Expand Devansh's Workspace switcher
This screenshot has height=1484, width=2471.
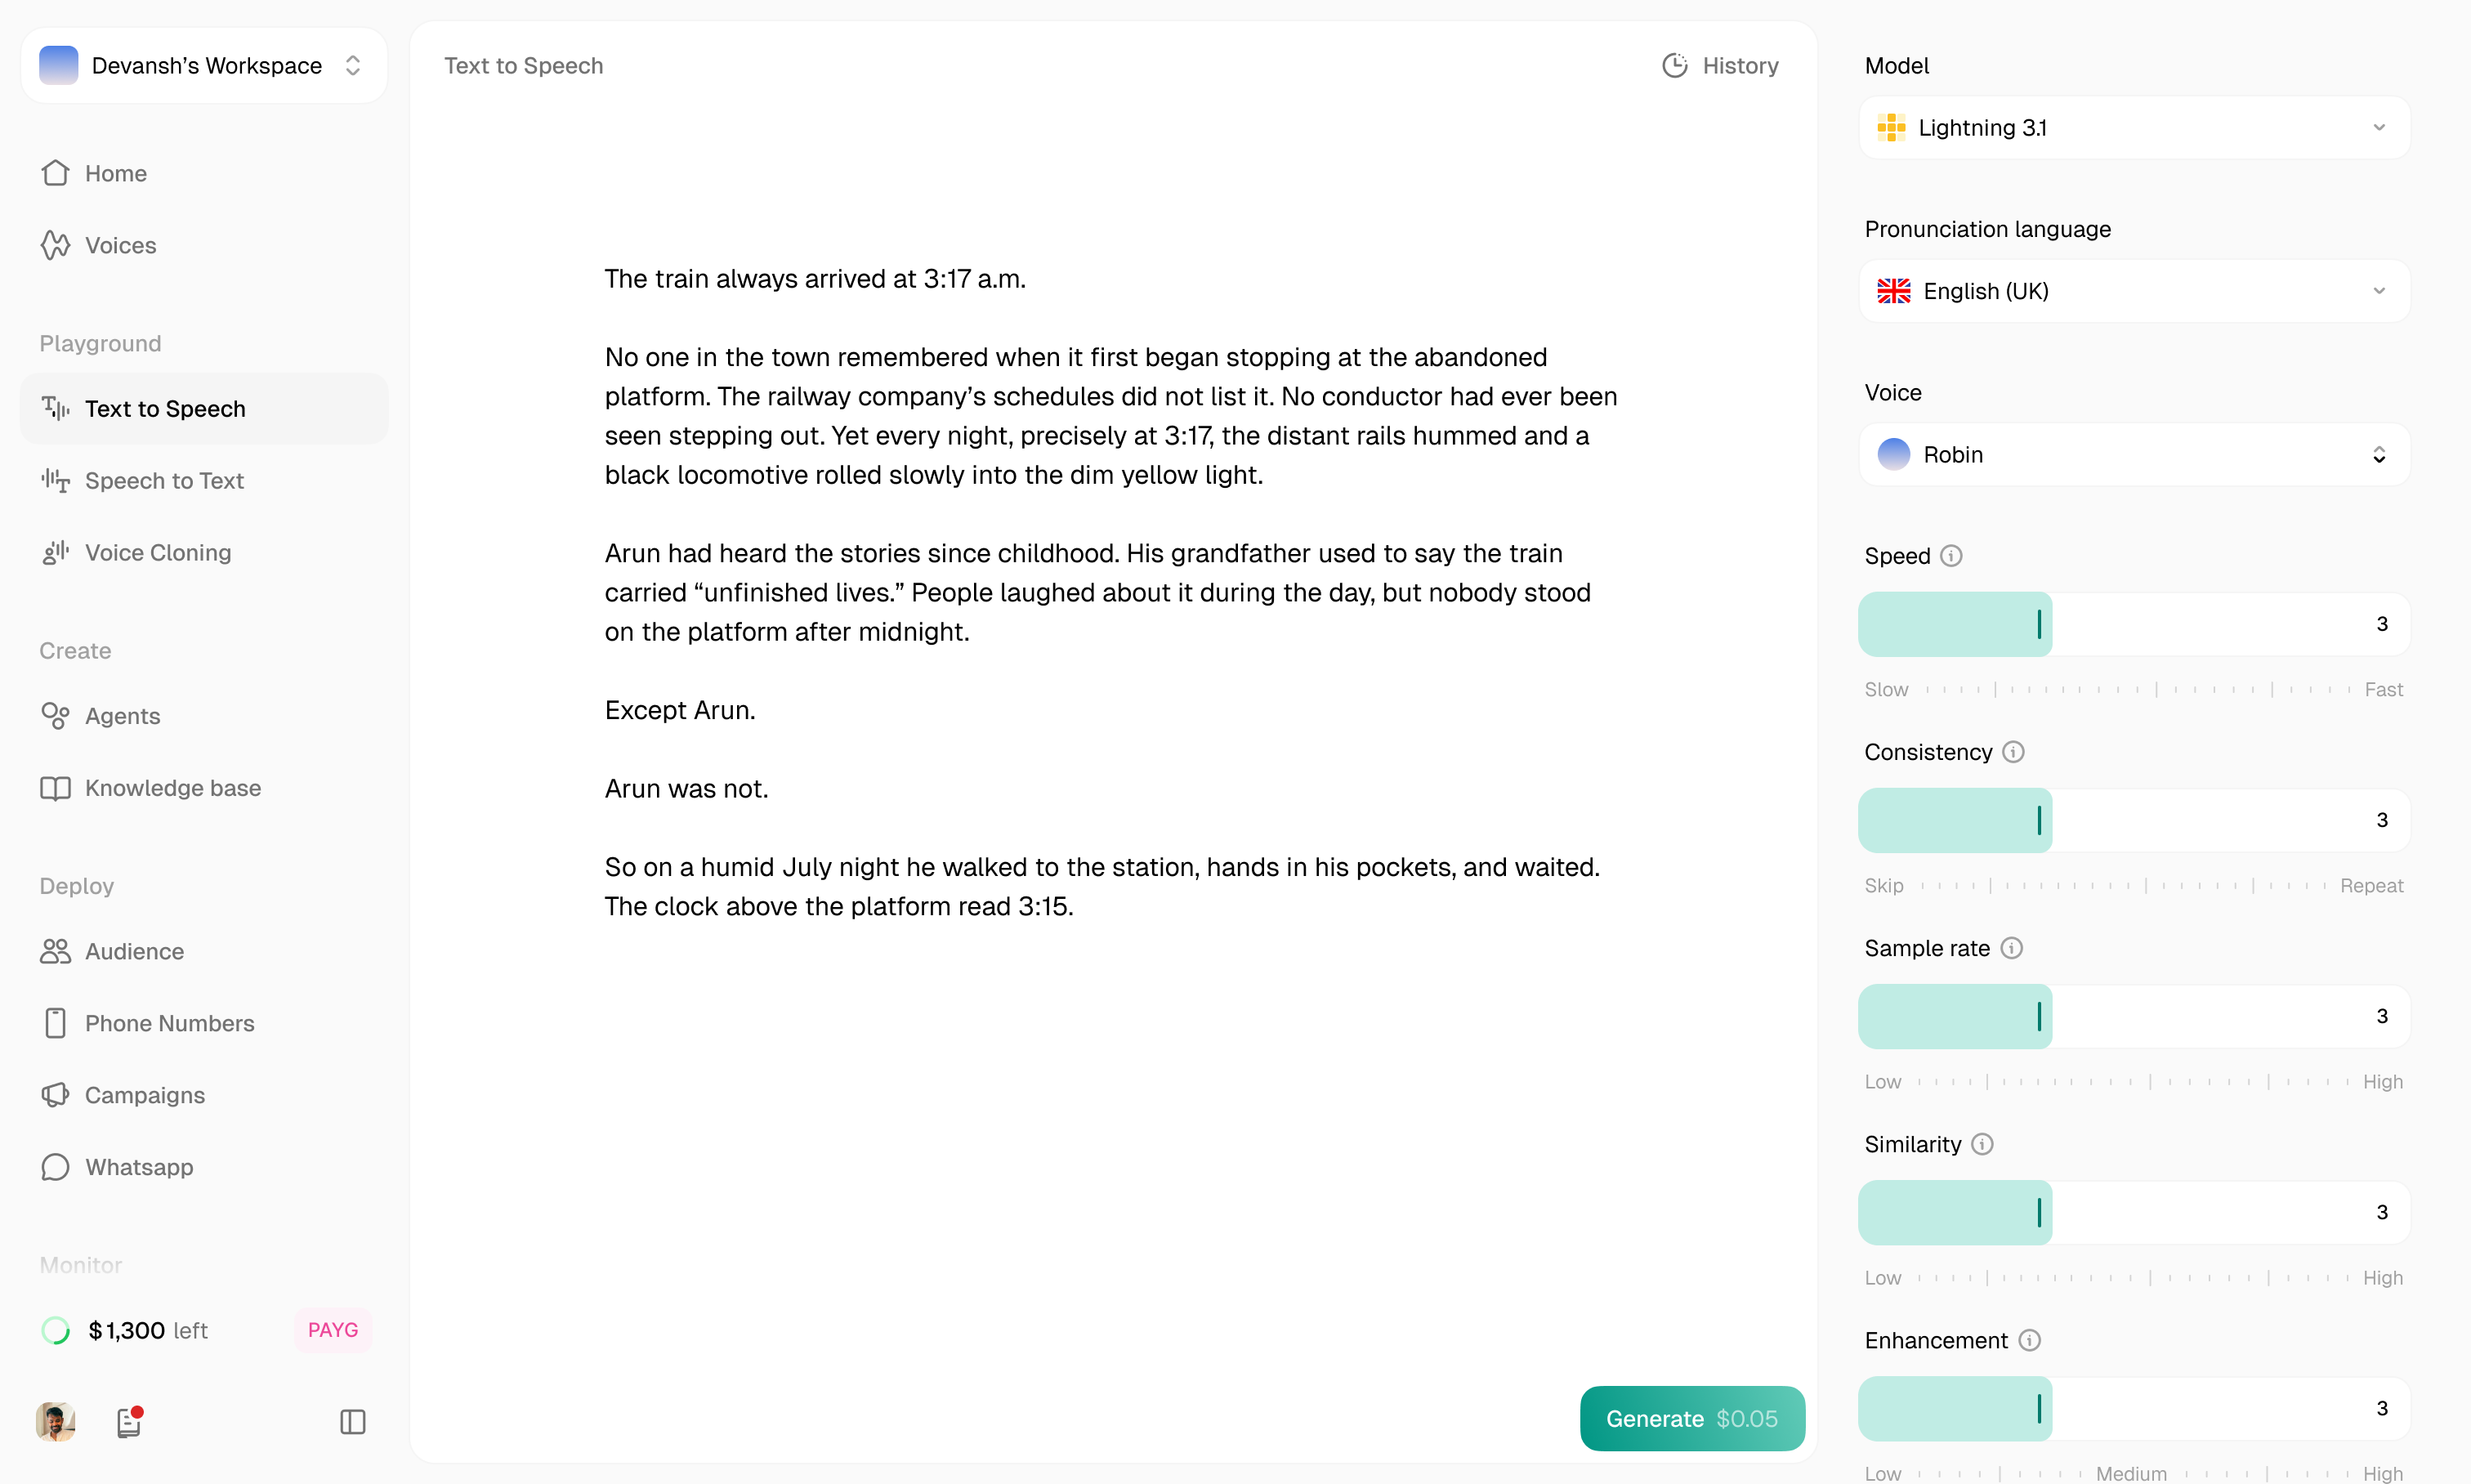[x=204, y=66]
